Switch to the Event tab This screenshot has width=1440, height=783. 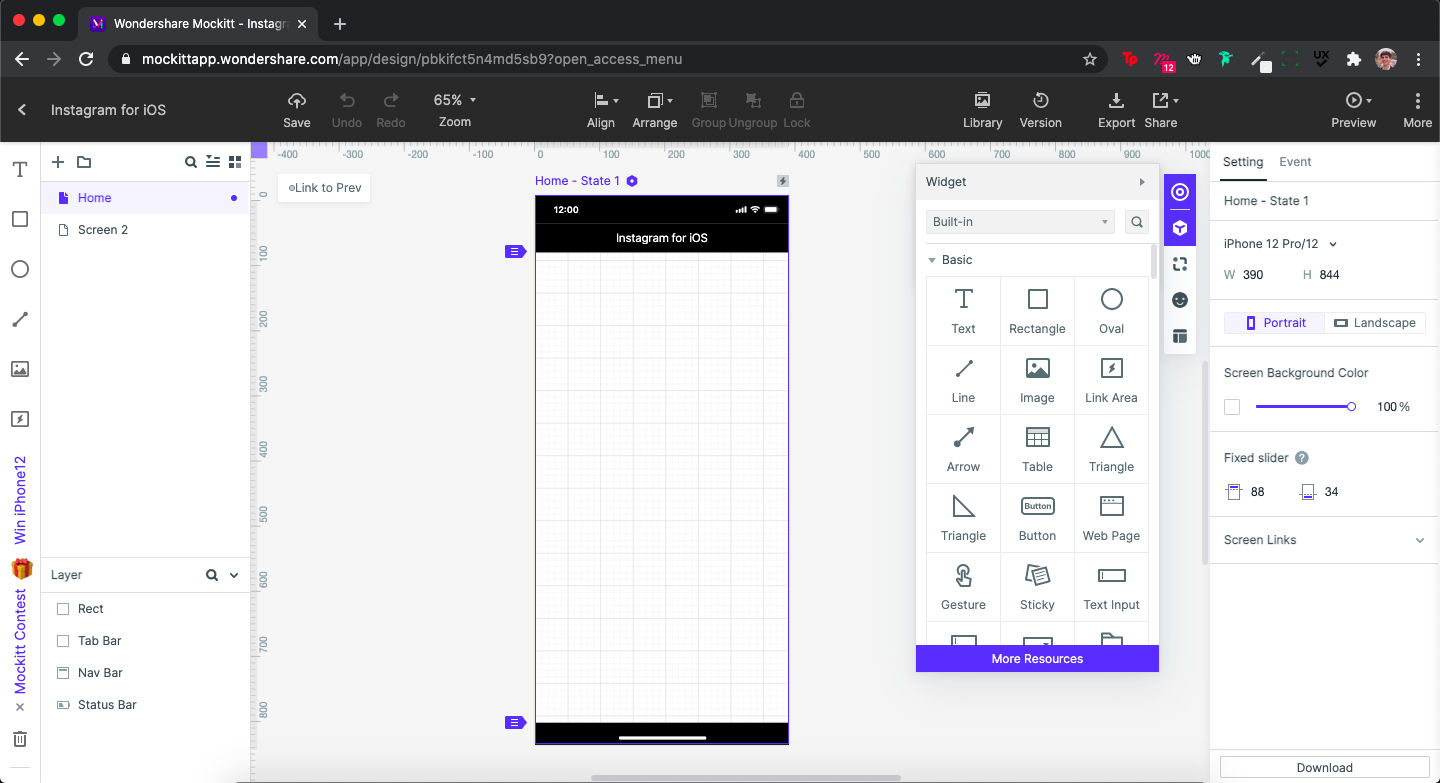(x=1295, y=162)
